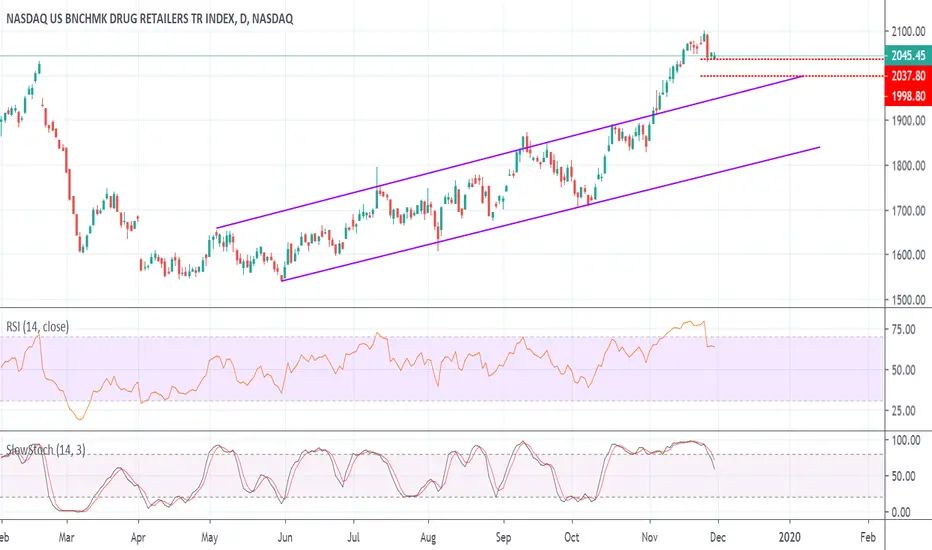Open the RSI (14, close) indicator label

(37, 326)
